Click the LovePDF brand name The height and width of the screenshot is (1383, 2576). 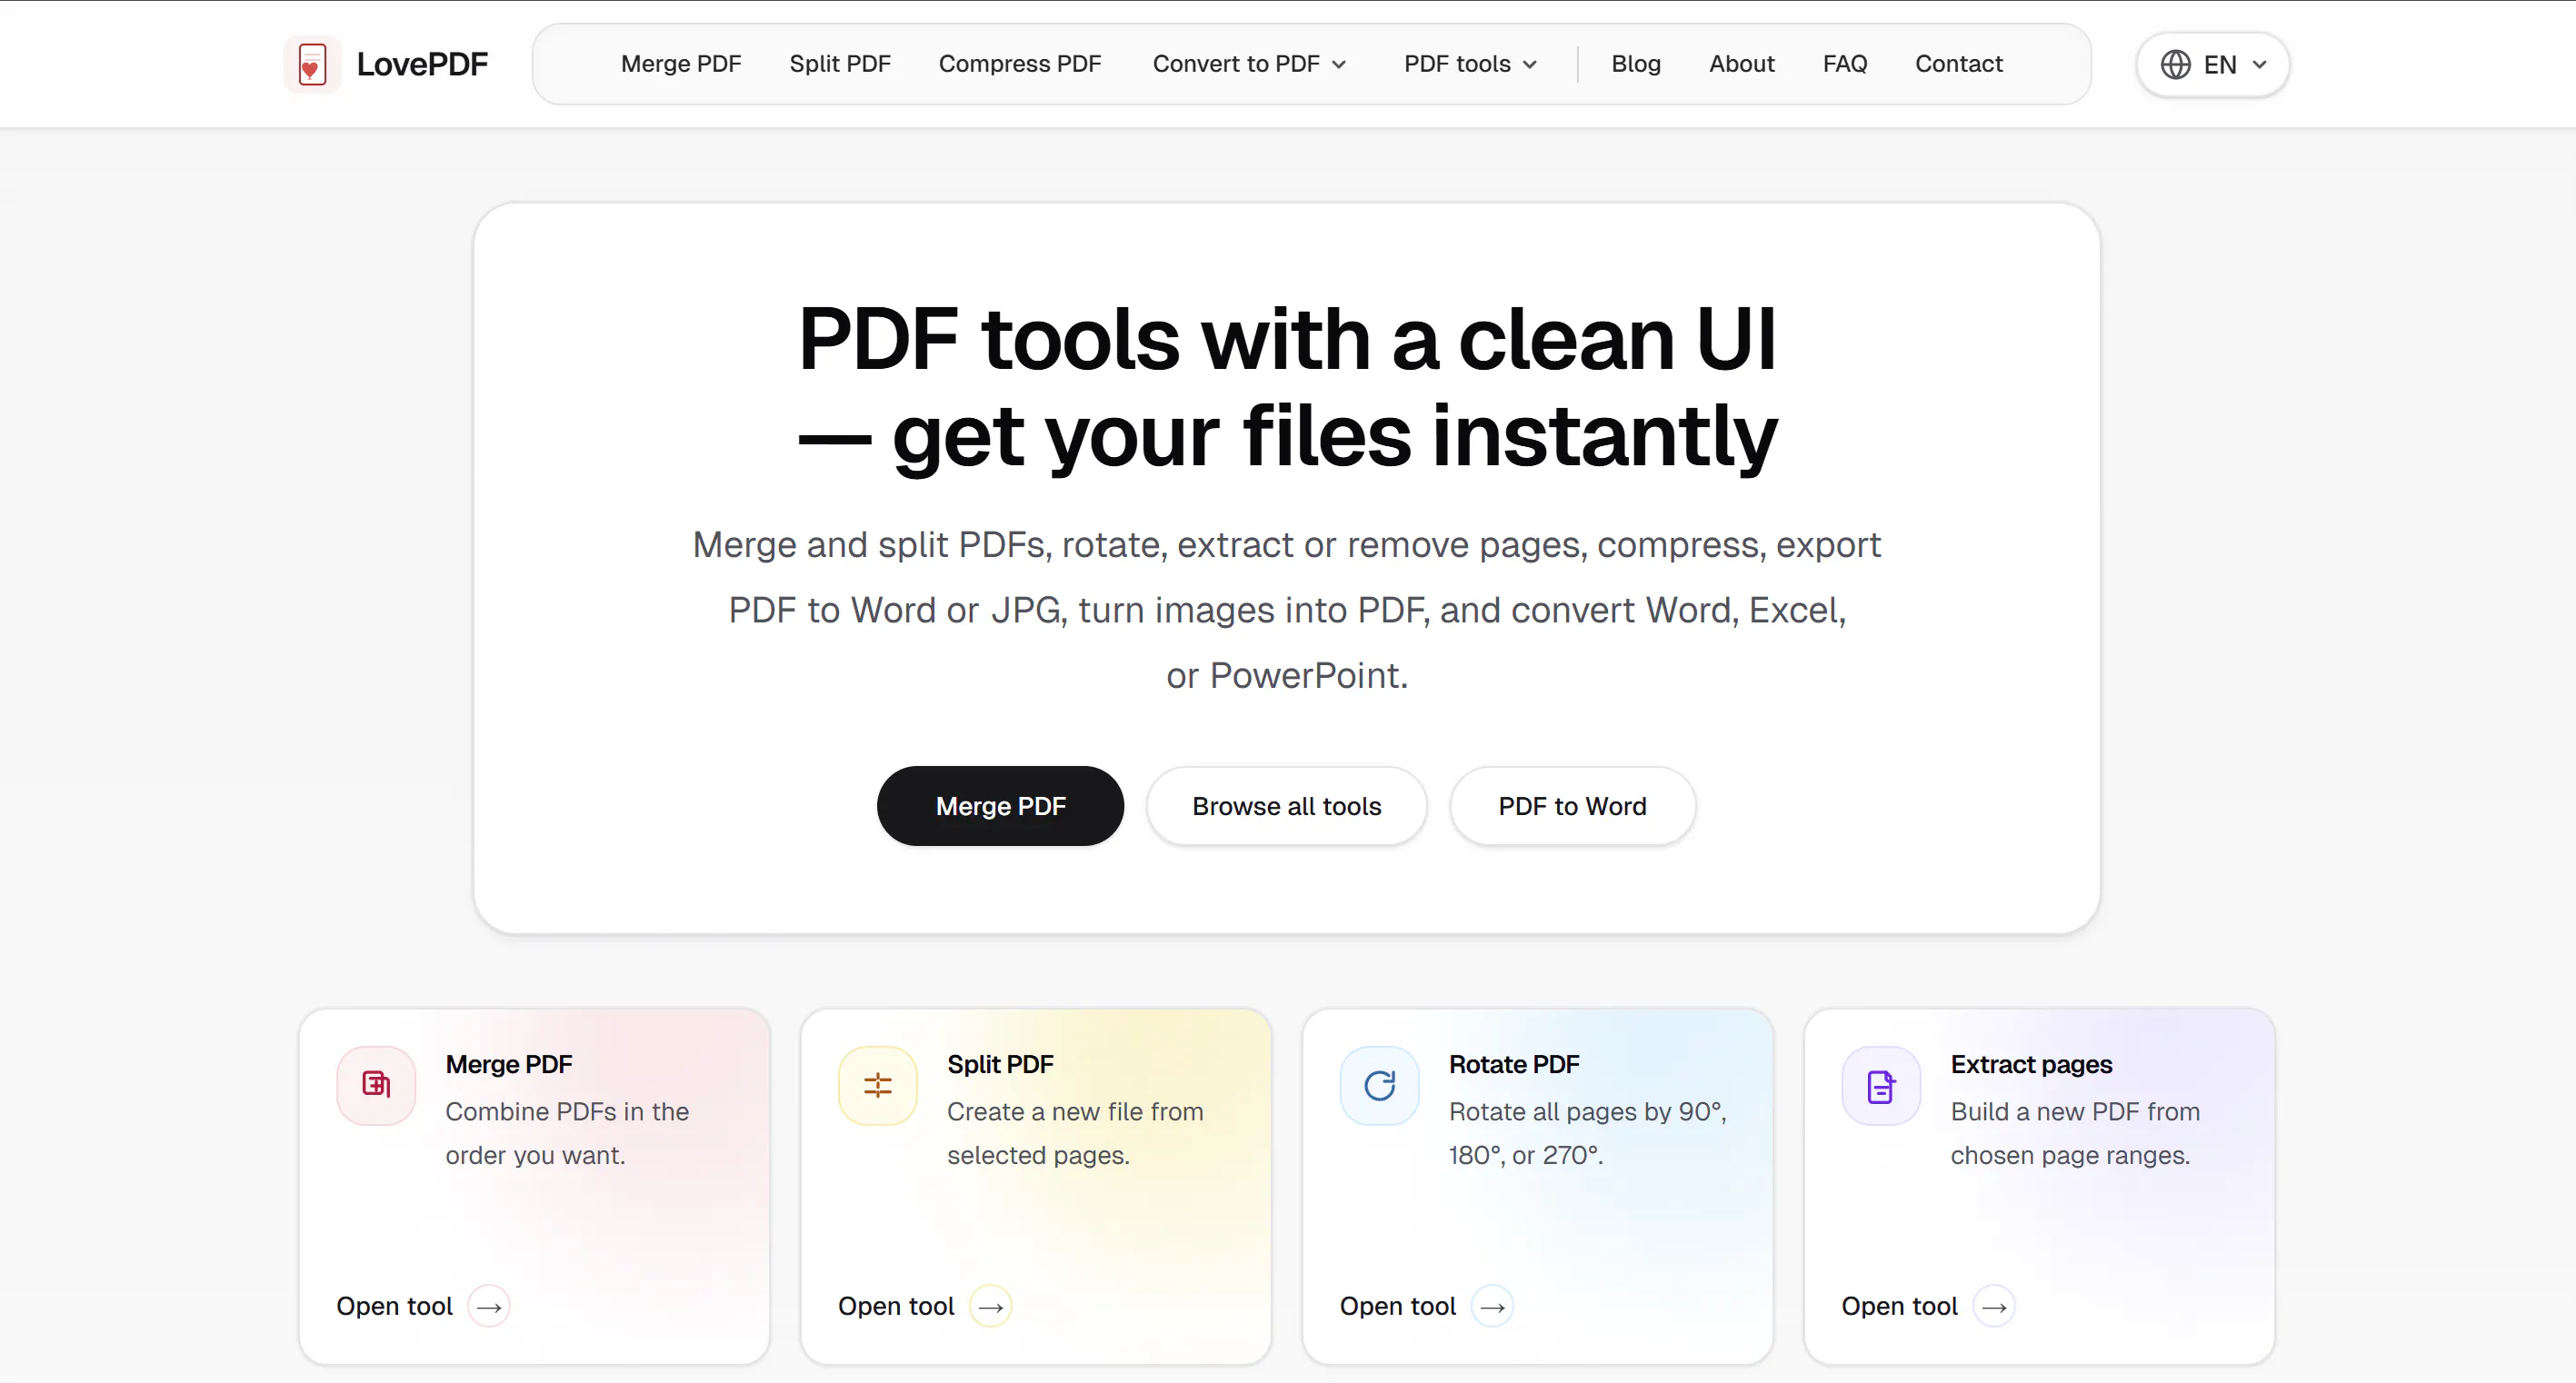tap(422, 64)
